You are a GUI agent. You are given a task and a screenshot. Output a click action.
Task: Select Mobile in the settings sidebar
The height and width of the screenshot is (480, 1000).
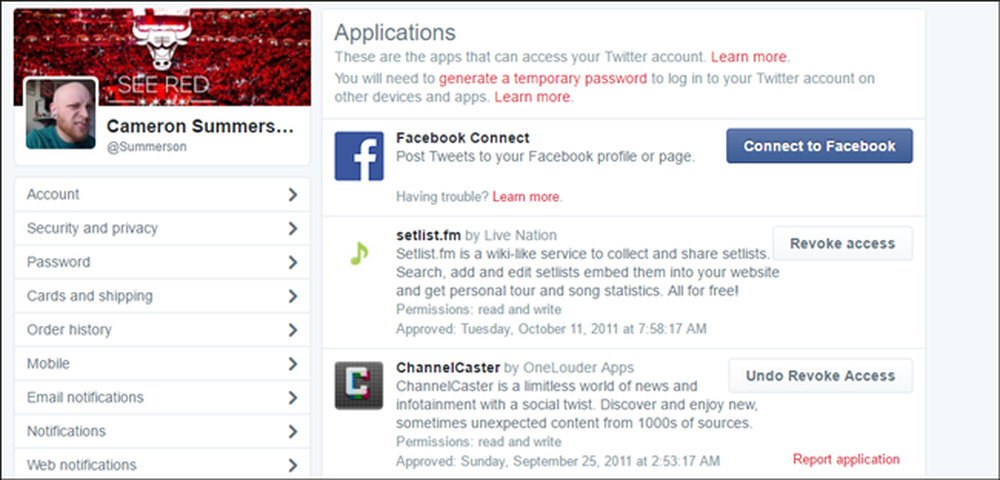pos(162,363)
